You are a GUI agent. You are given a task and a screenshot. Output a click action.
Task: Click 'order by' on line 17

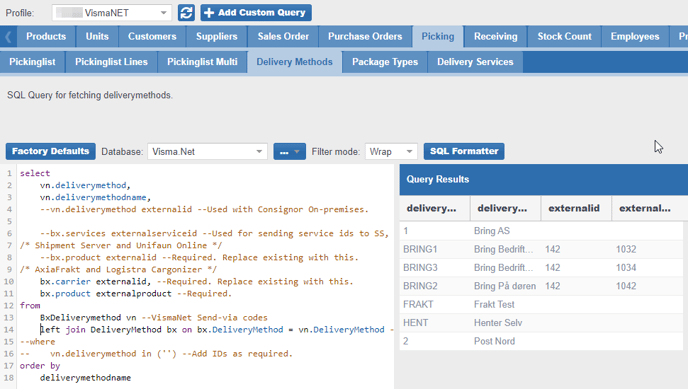39,366
